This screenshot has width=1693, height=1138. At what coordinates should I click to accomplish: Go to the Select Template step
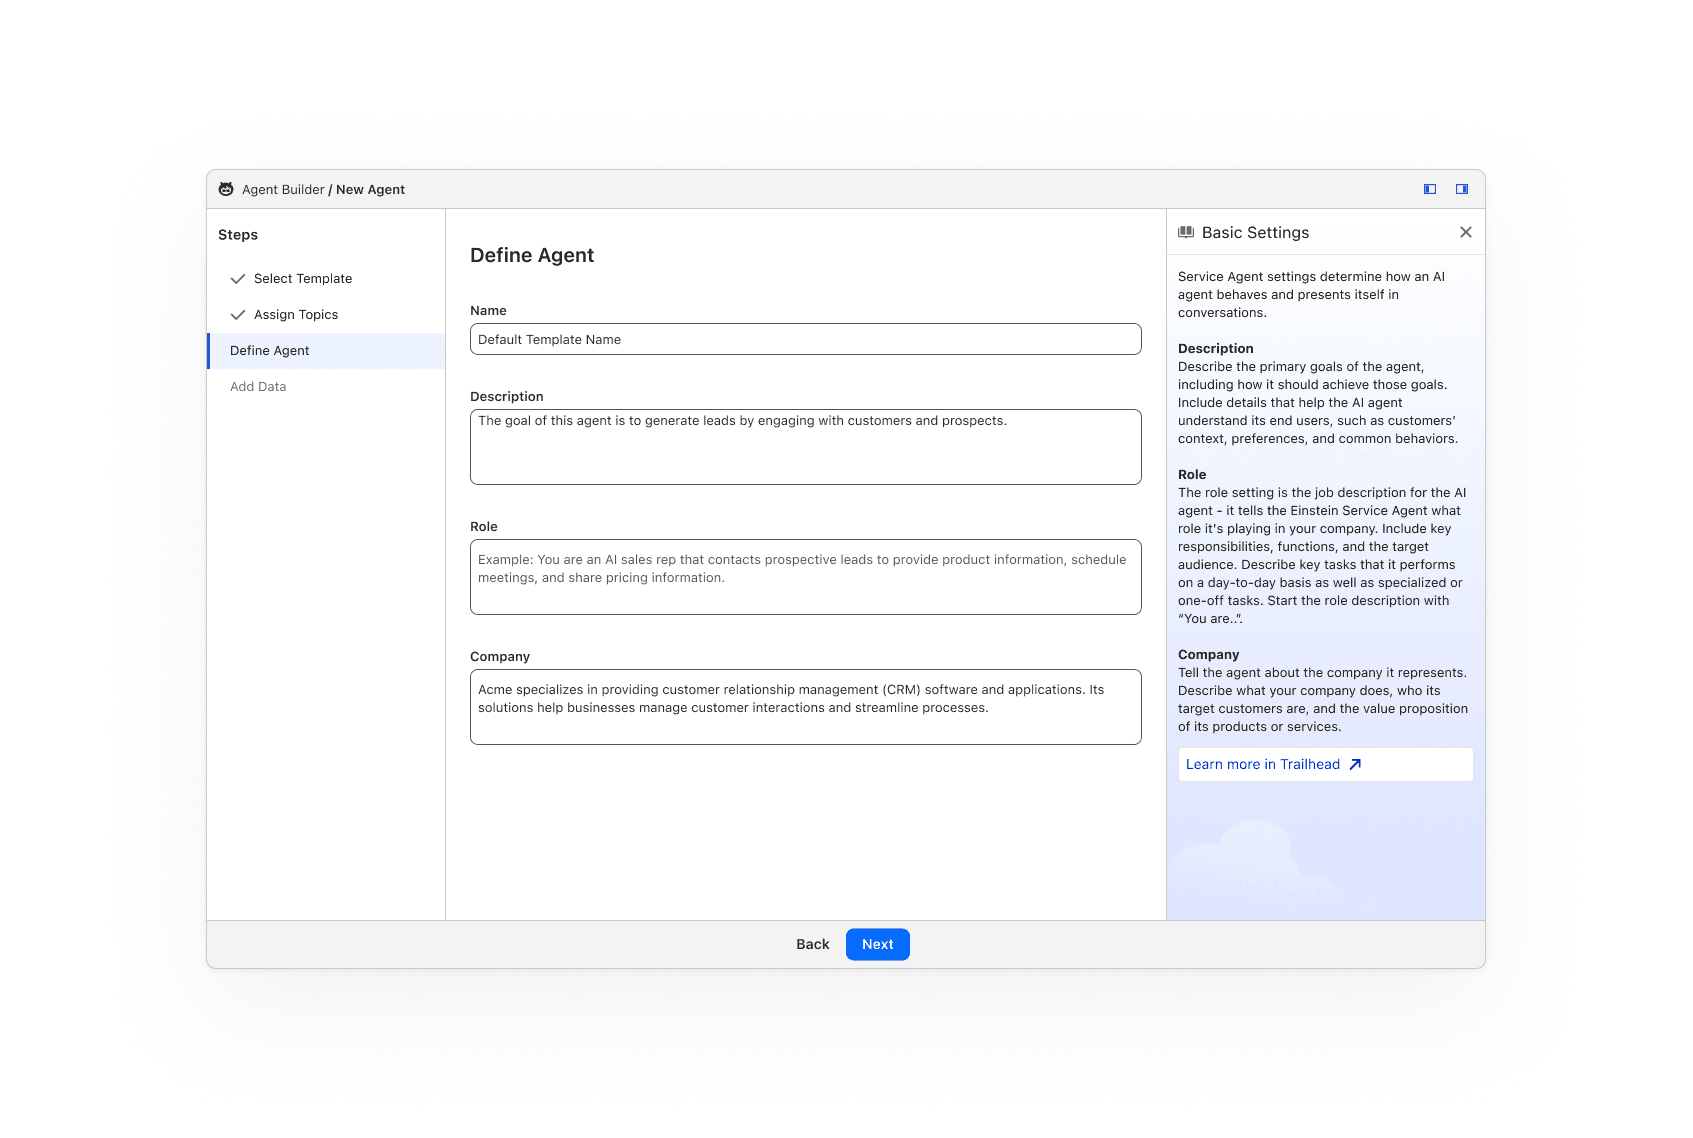click(x=326, y=279)
